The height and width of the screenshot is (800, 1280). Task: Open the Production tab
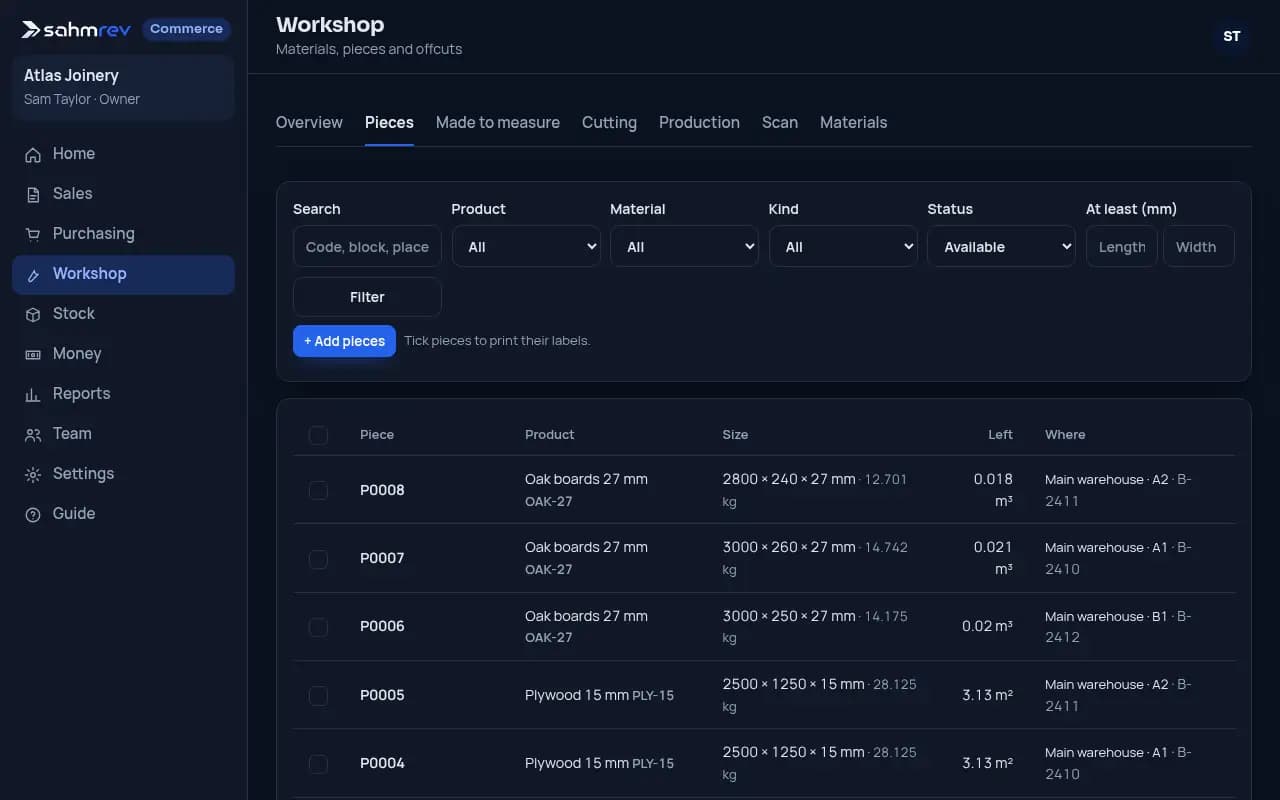[699, 122]
